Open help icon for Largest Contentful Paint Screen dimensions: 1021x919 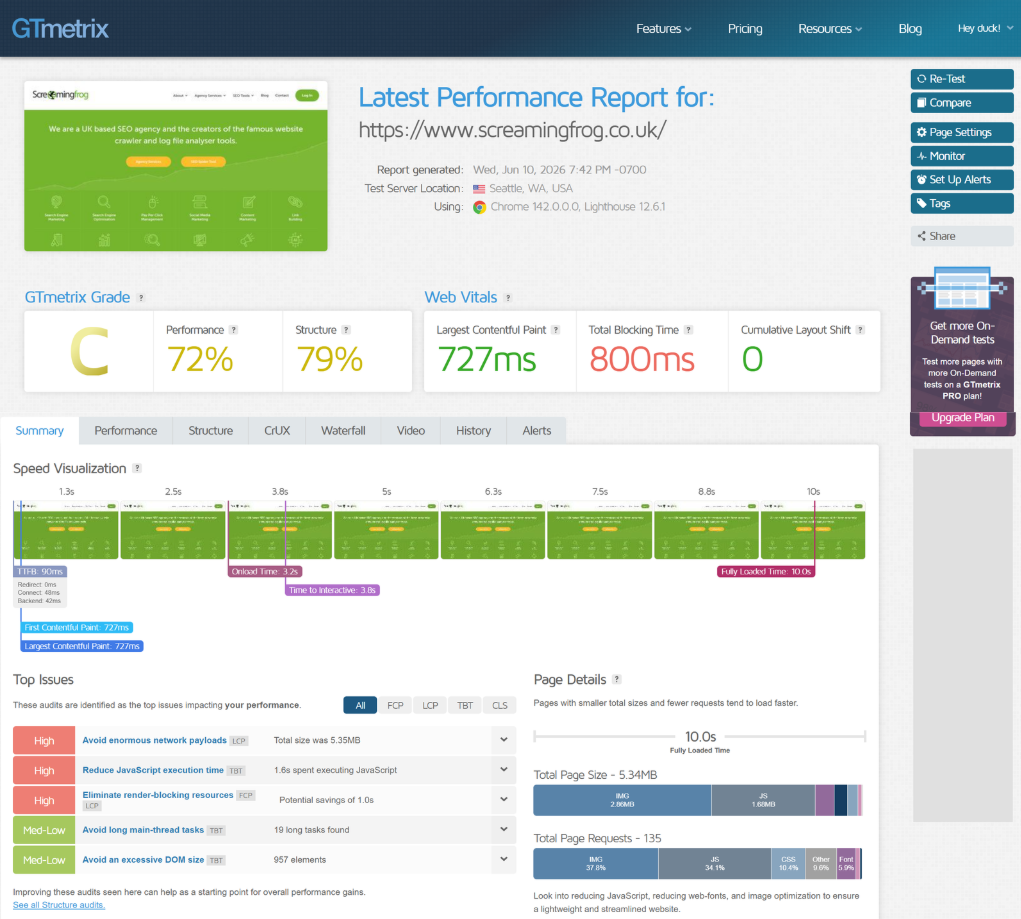[555, 330]
